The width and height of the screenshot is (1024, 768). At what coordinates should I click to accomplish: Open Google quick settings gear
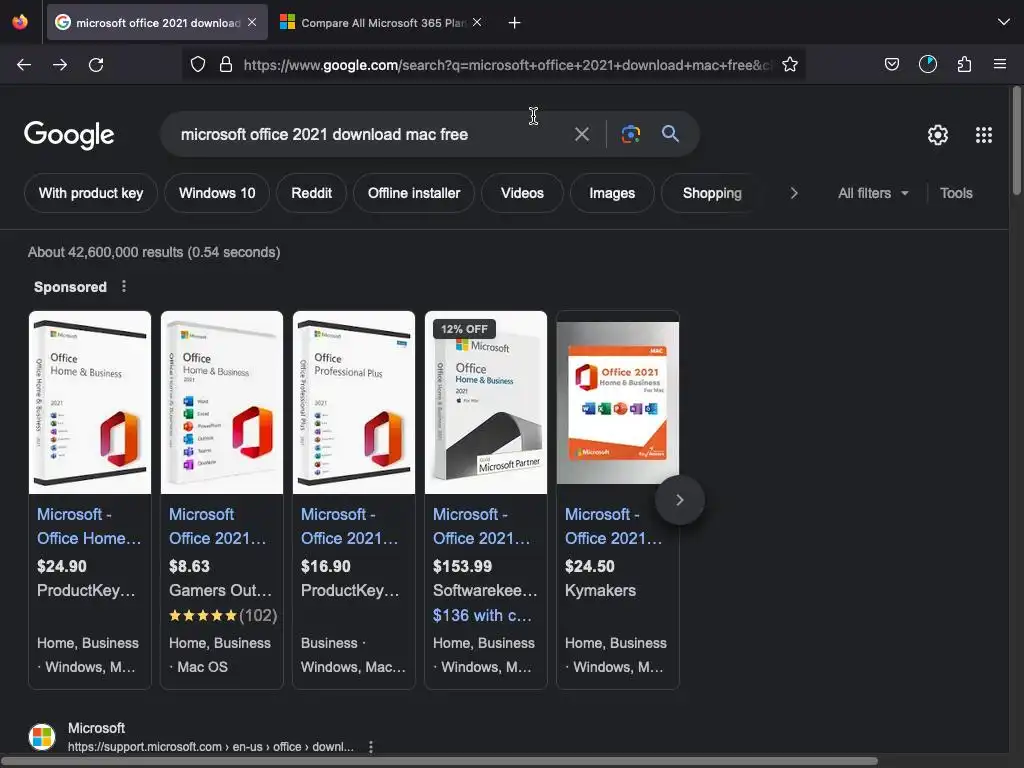(x=938, y=135)
